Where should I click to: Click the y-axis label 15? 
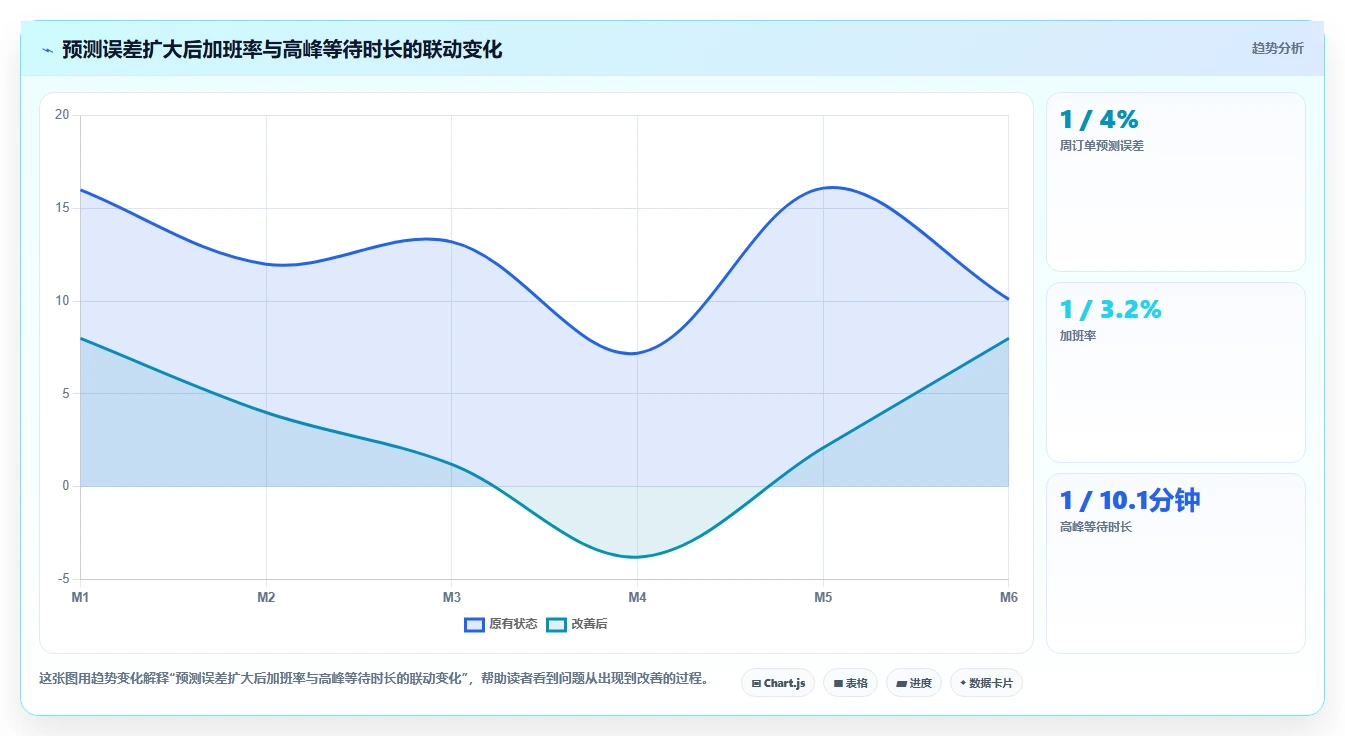point(62,208)
